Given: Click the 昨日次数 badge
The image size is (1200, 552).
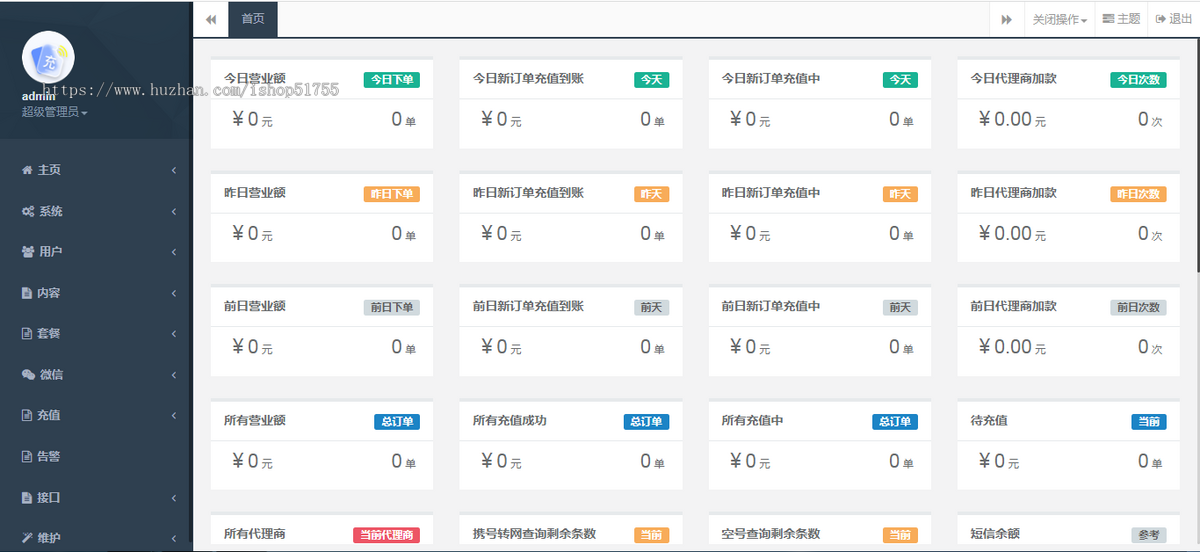Looking at the screenshot, I should pos(1139,194).
